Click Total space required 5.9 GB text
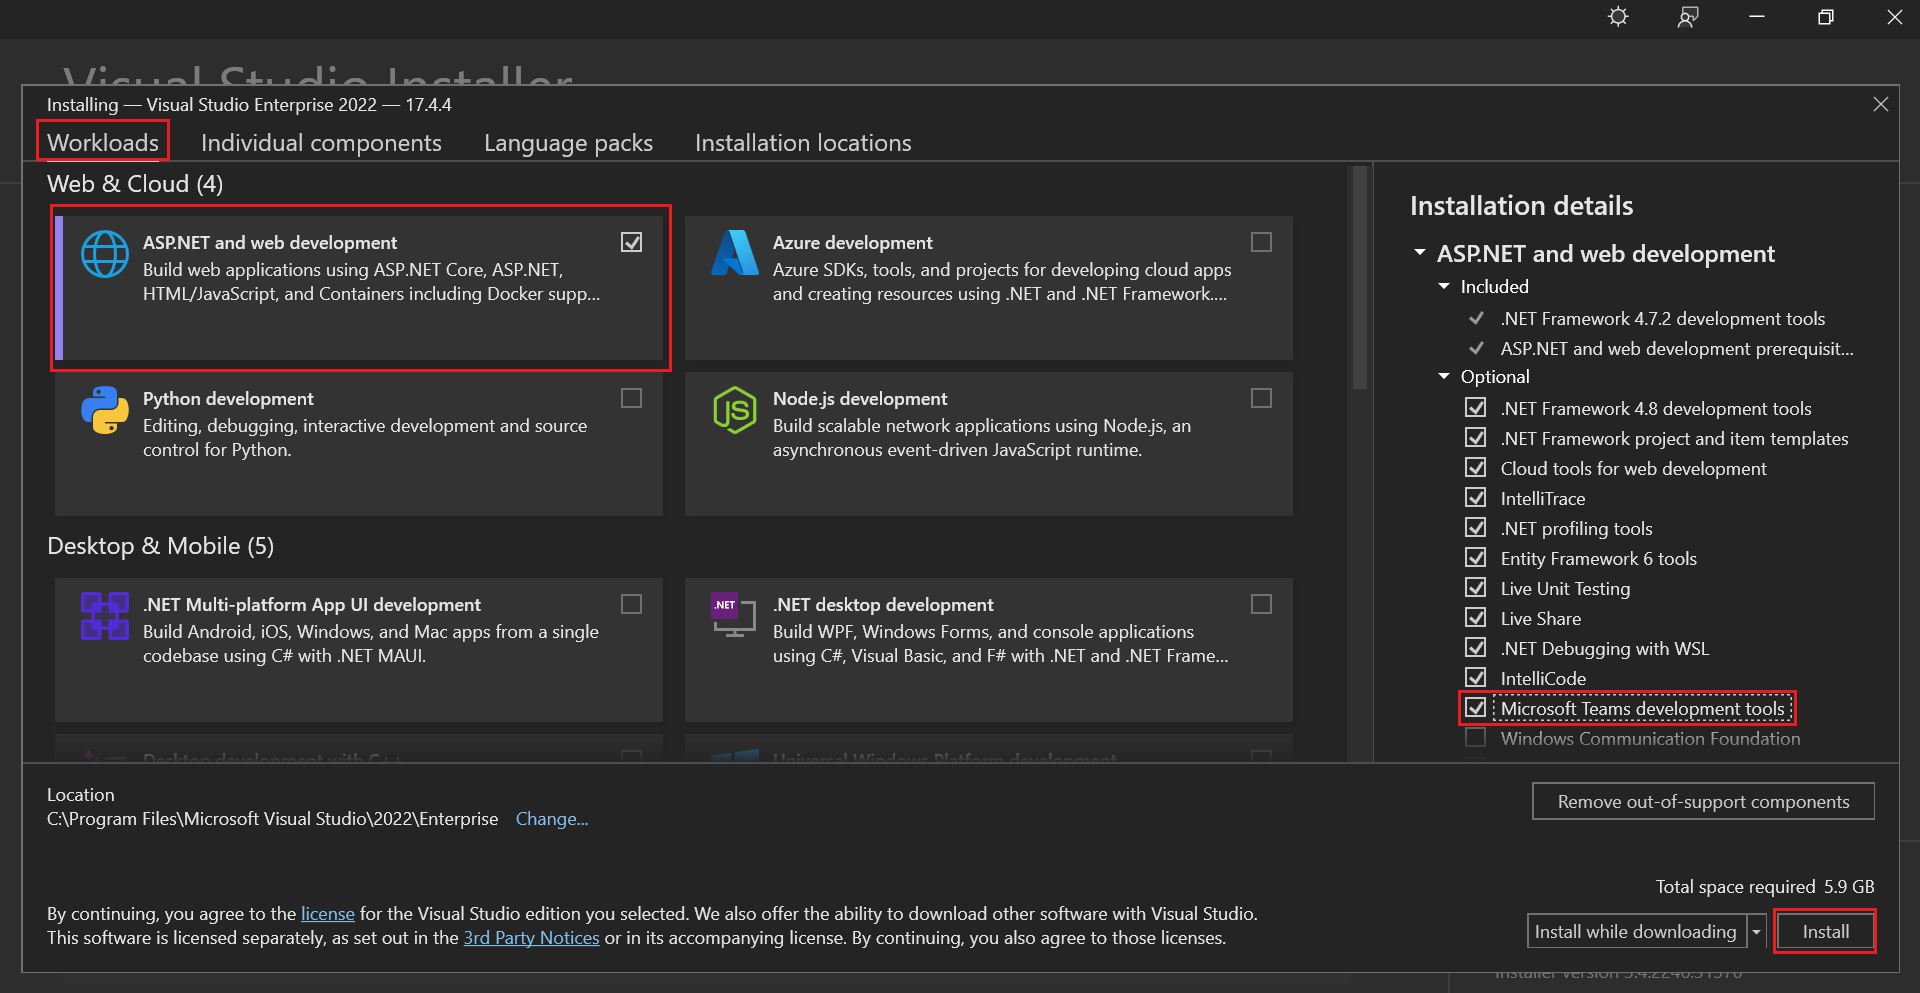The width and height of the screenshot is (1920, 993). click(1765, 886)
